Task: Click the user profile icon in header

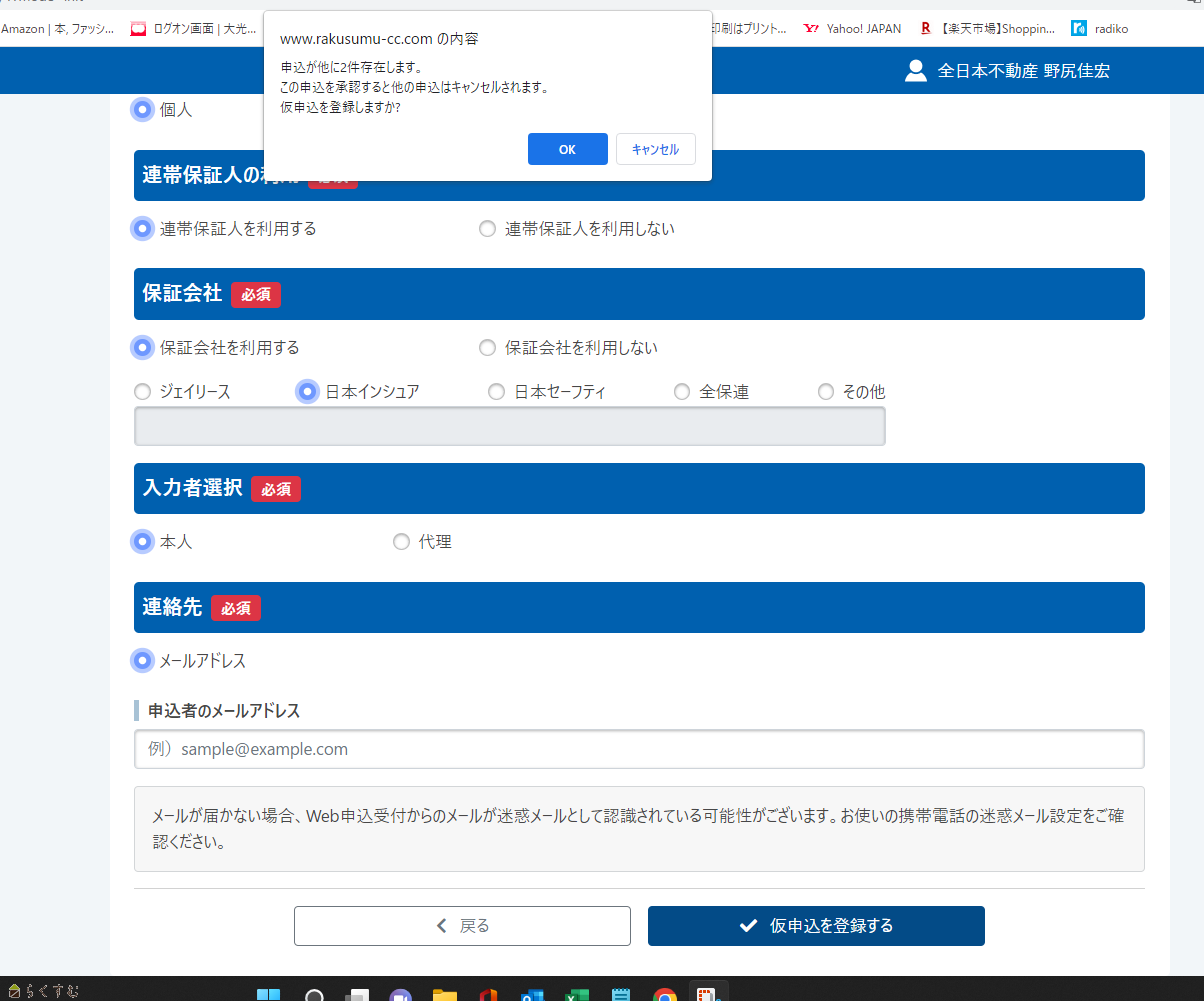Action: (915, 70)
